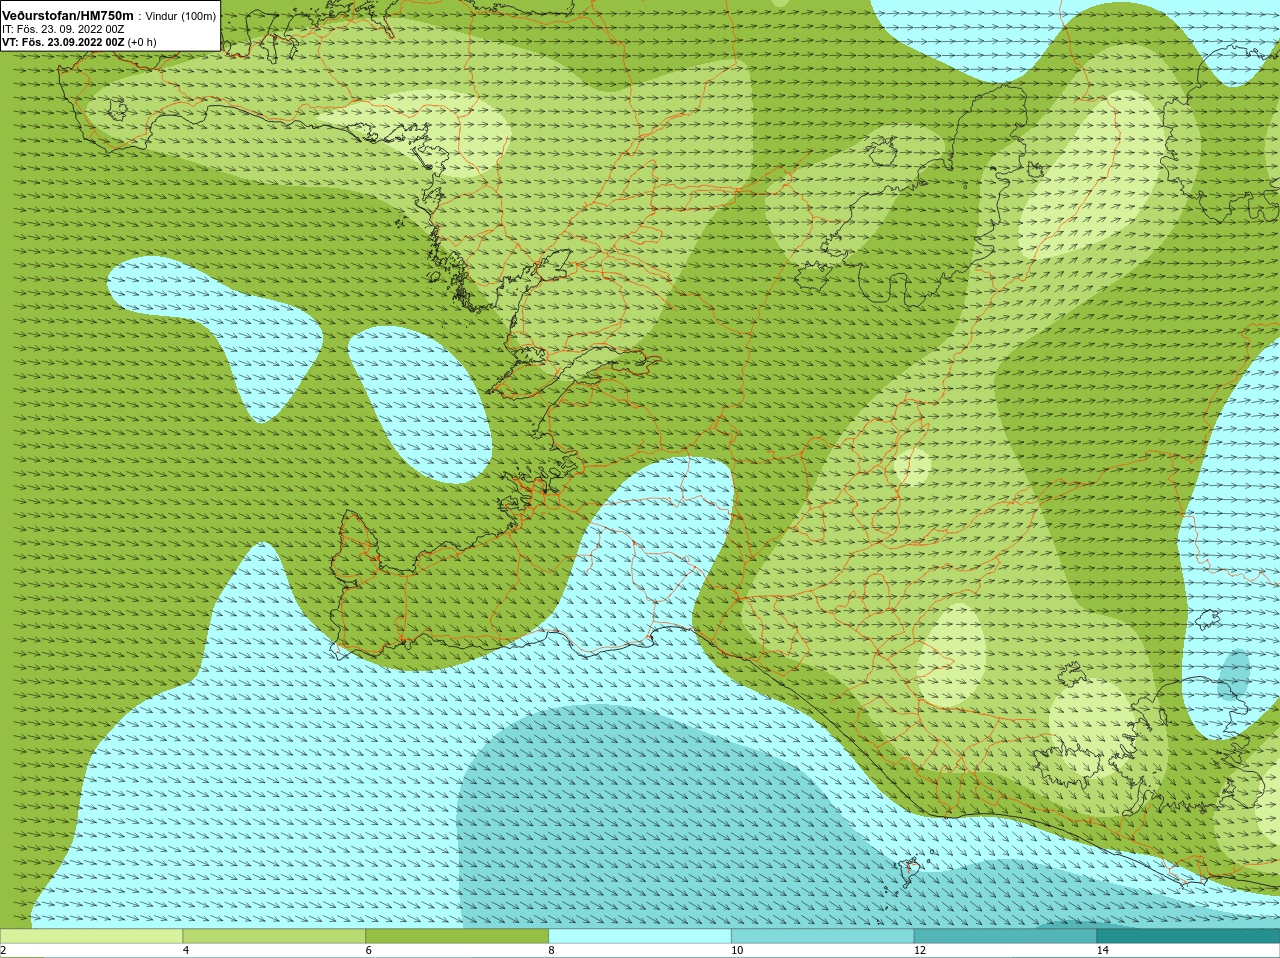Viewport: 1280px width, 958px height.
Task: Select the VT: Fös. 23.09.2022 00Z (+0 h) line
Action: [79, 42]
